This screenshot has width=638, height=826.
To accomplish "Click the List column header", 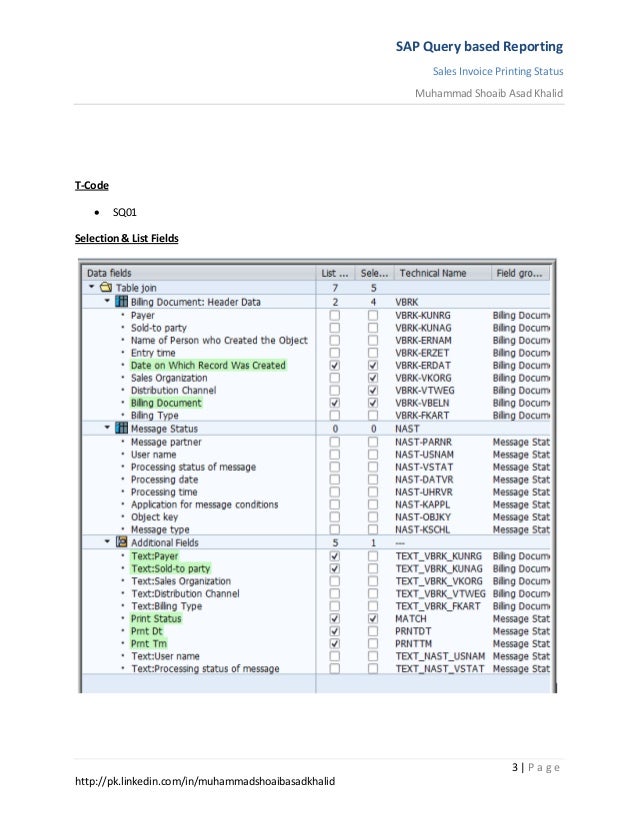I will click(x=335, y=273).
